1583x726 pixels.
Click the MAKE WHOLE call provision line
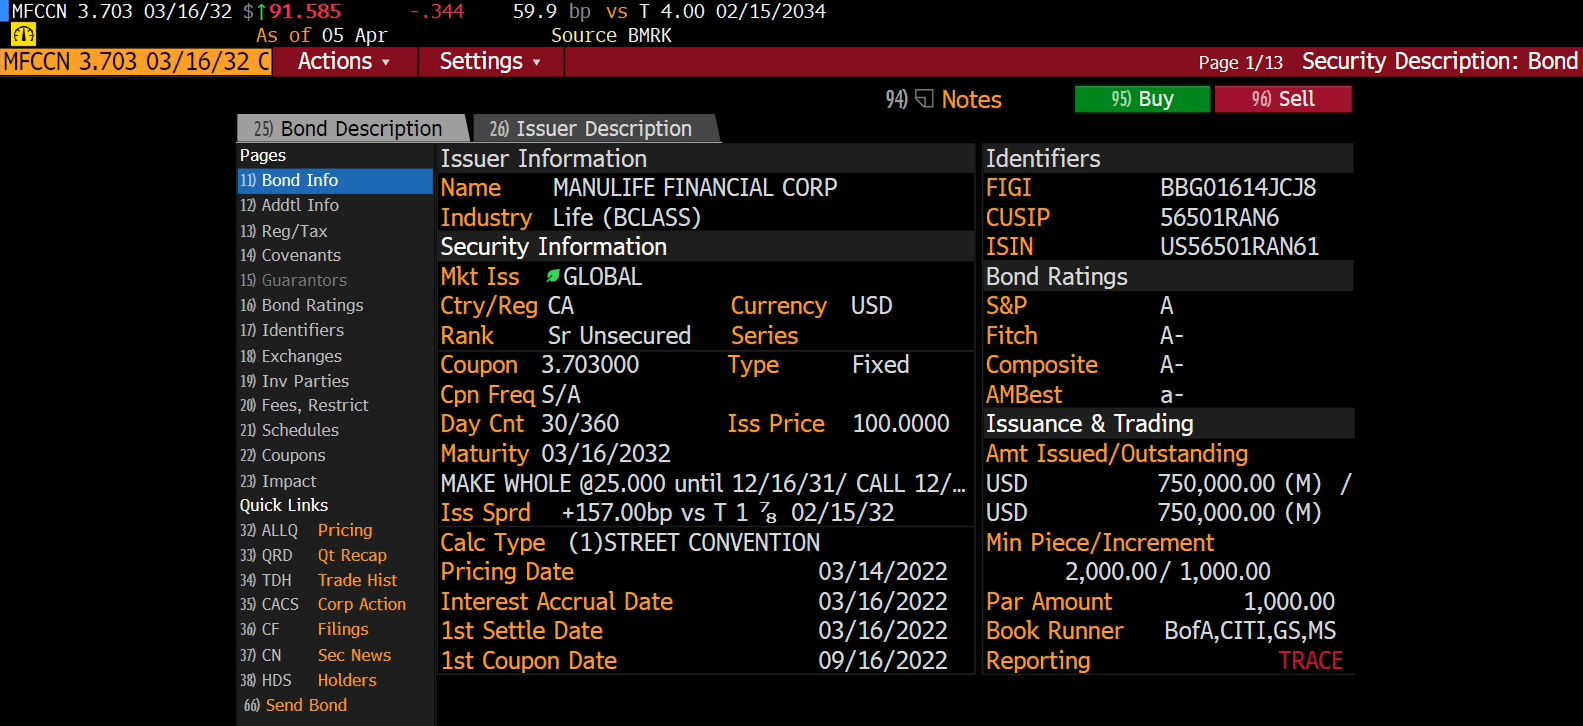click(703, 483)
